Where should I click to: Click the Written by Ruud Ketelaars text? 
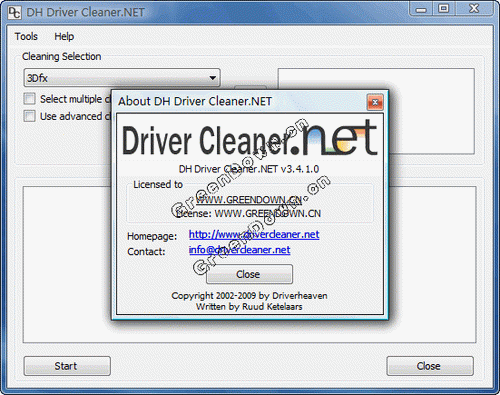point(249,307)
